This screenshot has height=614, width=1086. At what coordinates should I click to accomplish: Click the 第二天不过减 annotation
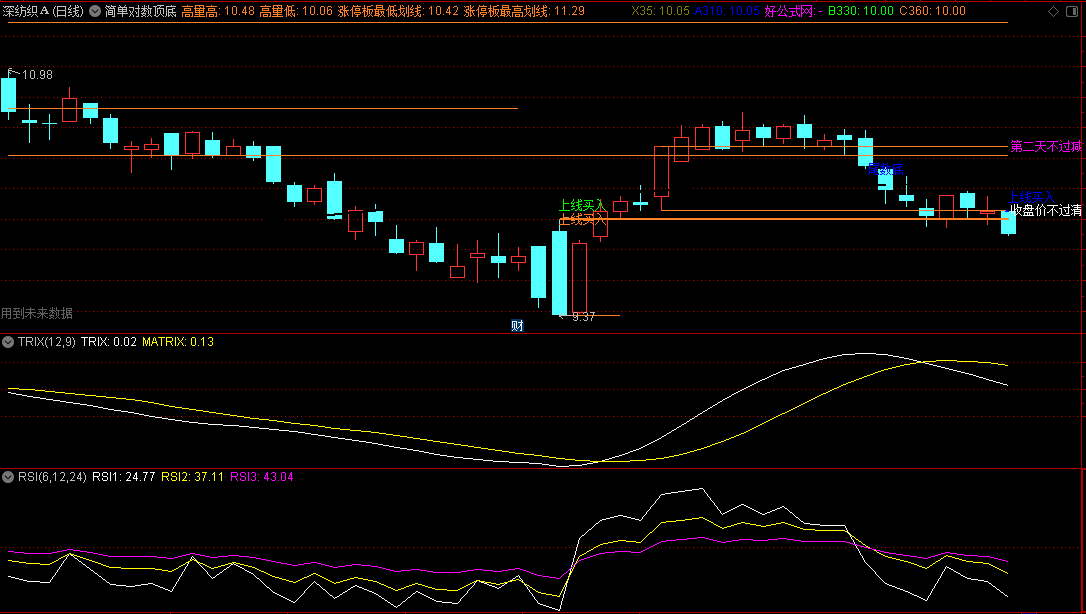pyautogui.click(x=1046, y=147)
